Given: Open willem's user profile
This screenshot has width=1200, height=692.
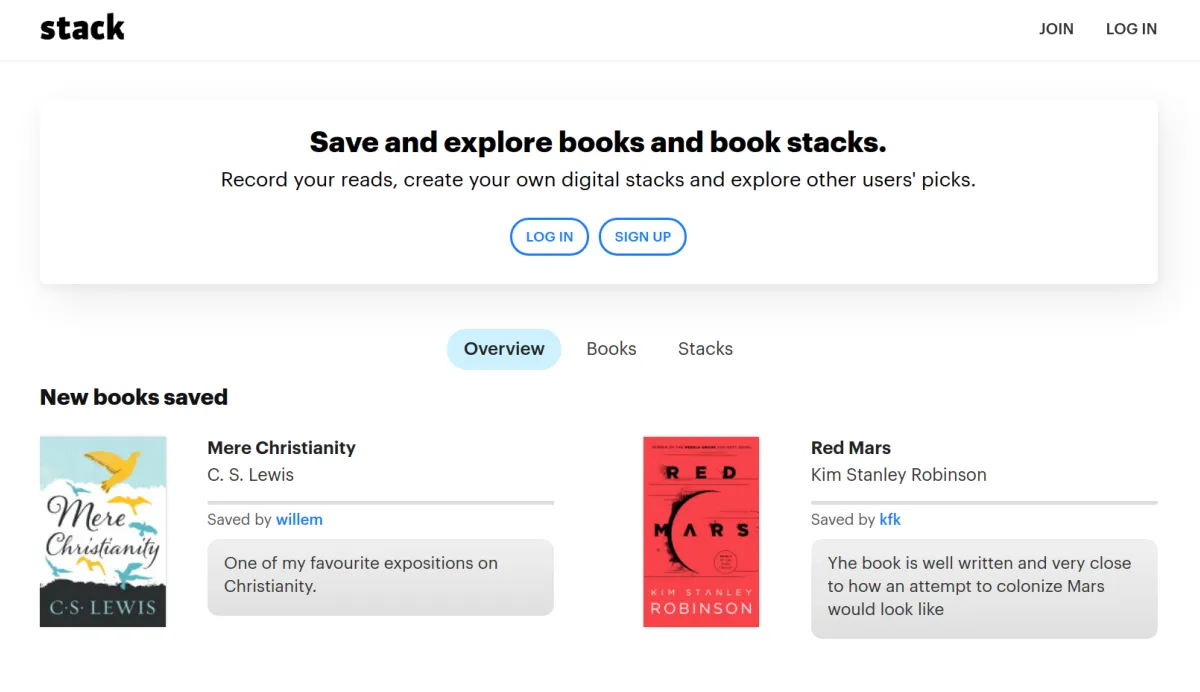Looking at the screenshot, I should pos(299,519).
